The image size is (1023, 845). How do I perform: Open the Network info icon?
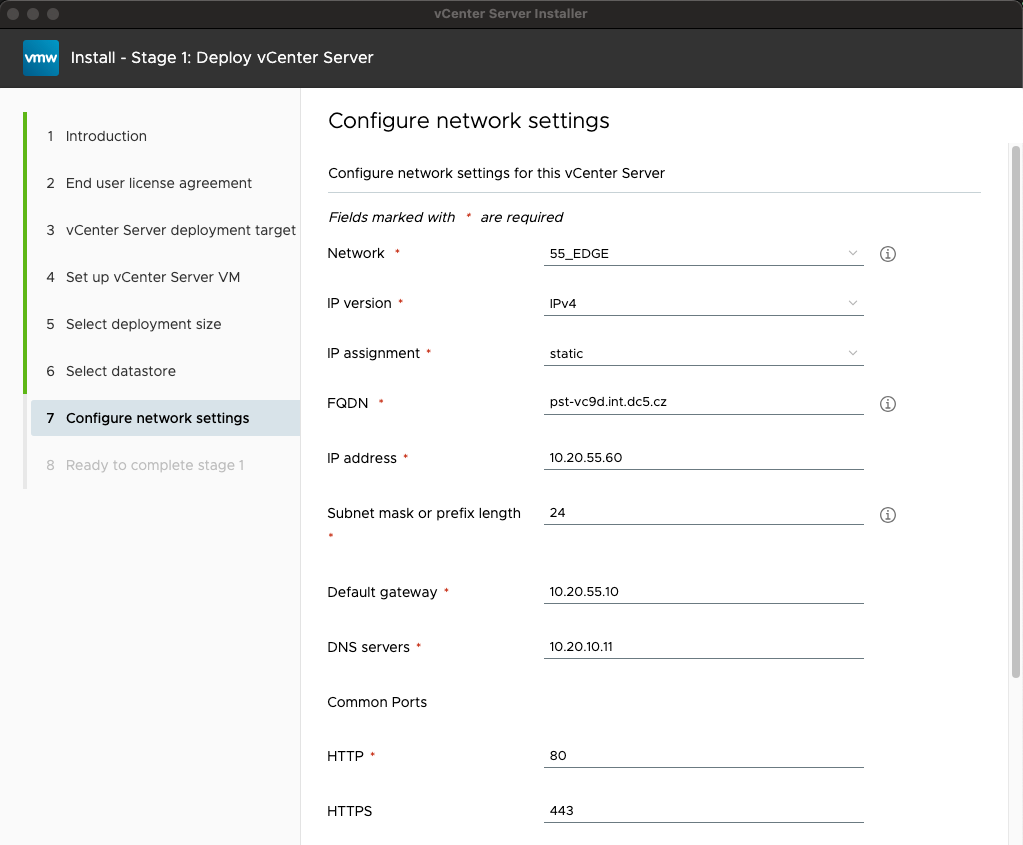[x=887, y=254]
